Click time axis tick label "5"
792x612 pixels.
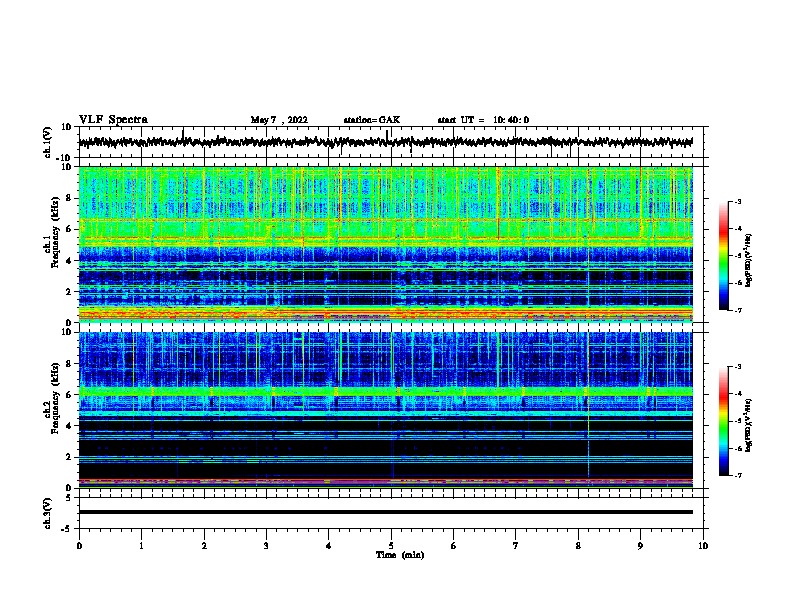pos(391,546)
